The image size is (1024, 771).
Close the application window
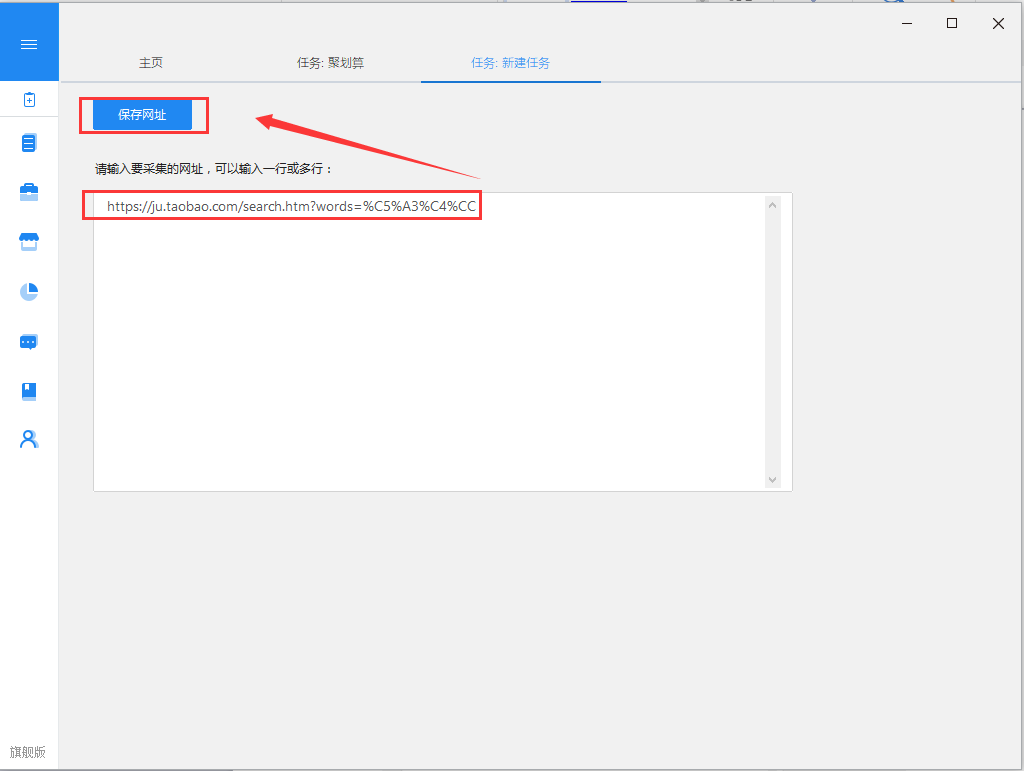[x=999, y=24]
